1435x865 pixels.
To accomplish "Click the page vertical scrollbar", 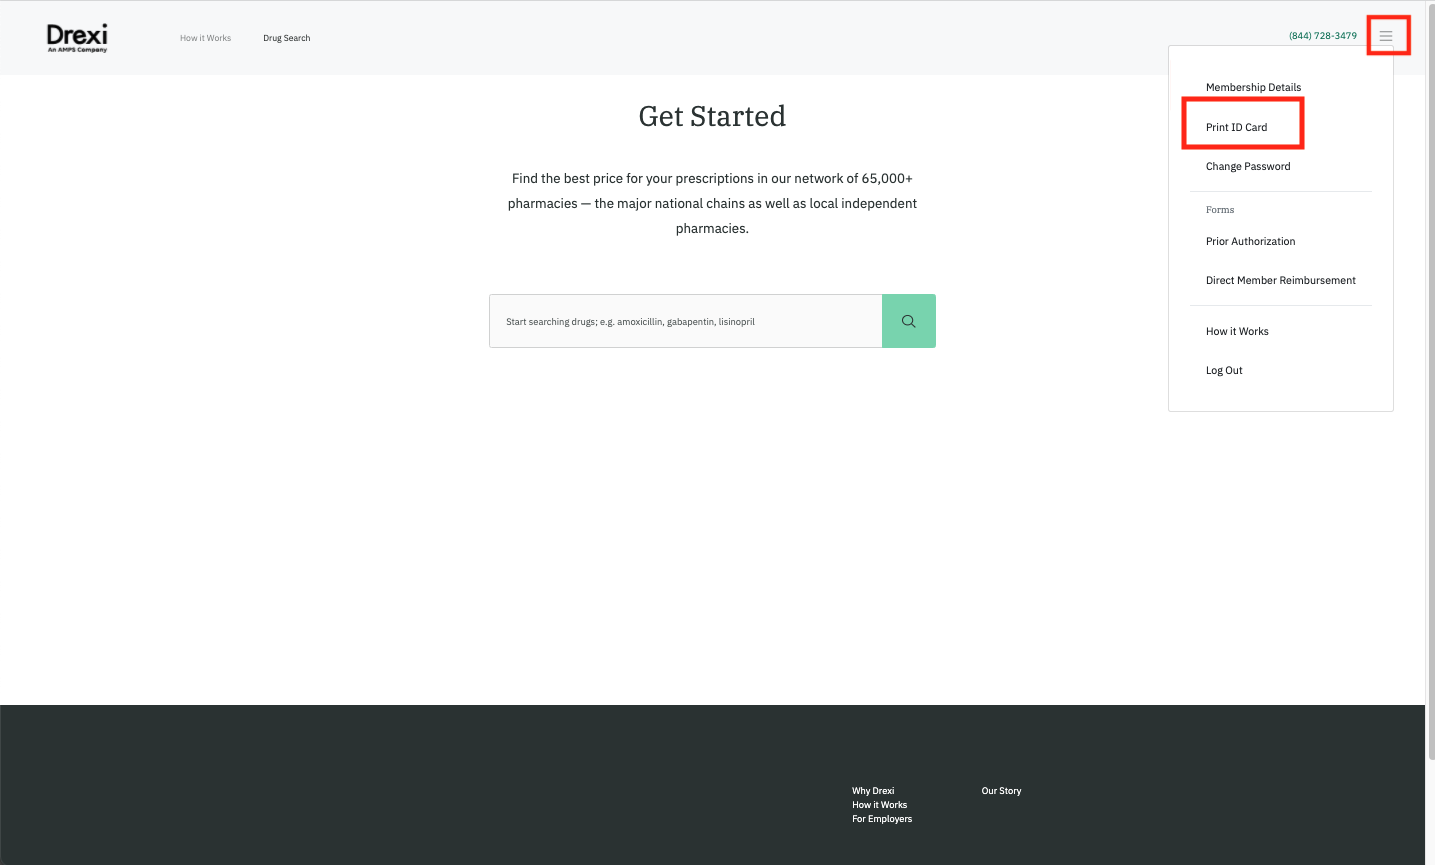I will 1430,400.
